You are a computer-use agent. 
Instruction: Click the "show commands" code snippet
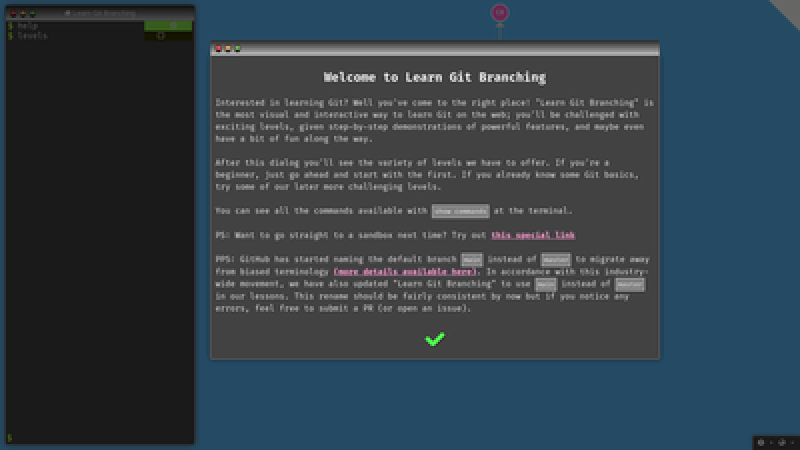(460, 211)
